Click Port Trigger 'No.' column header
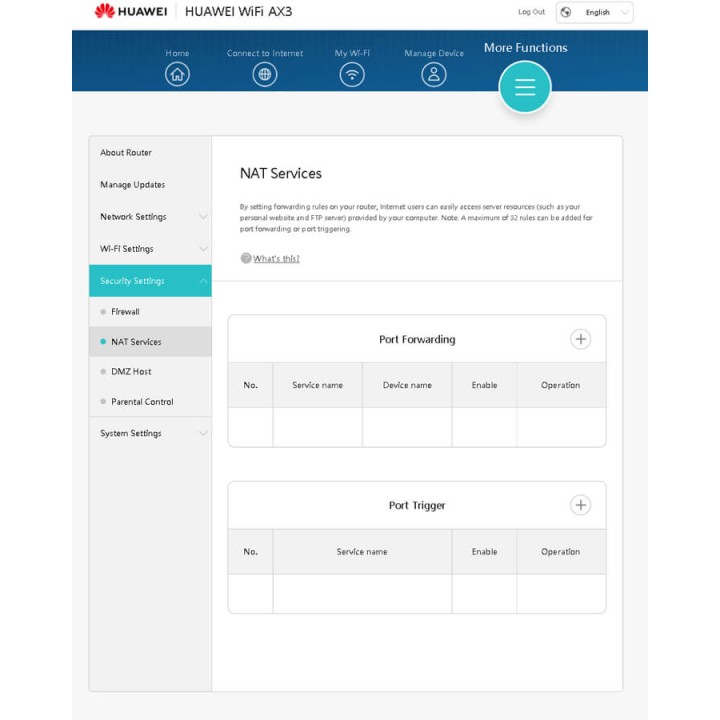 tap(251, 551)
